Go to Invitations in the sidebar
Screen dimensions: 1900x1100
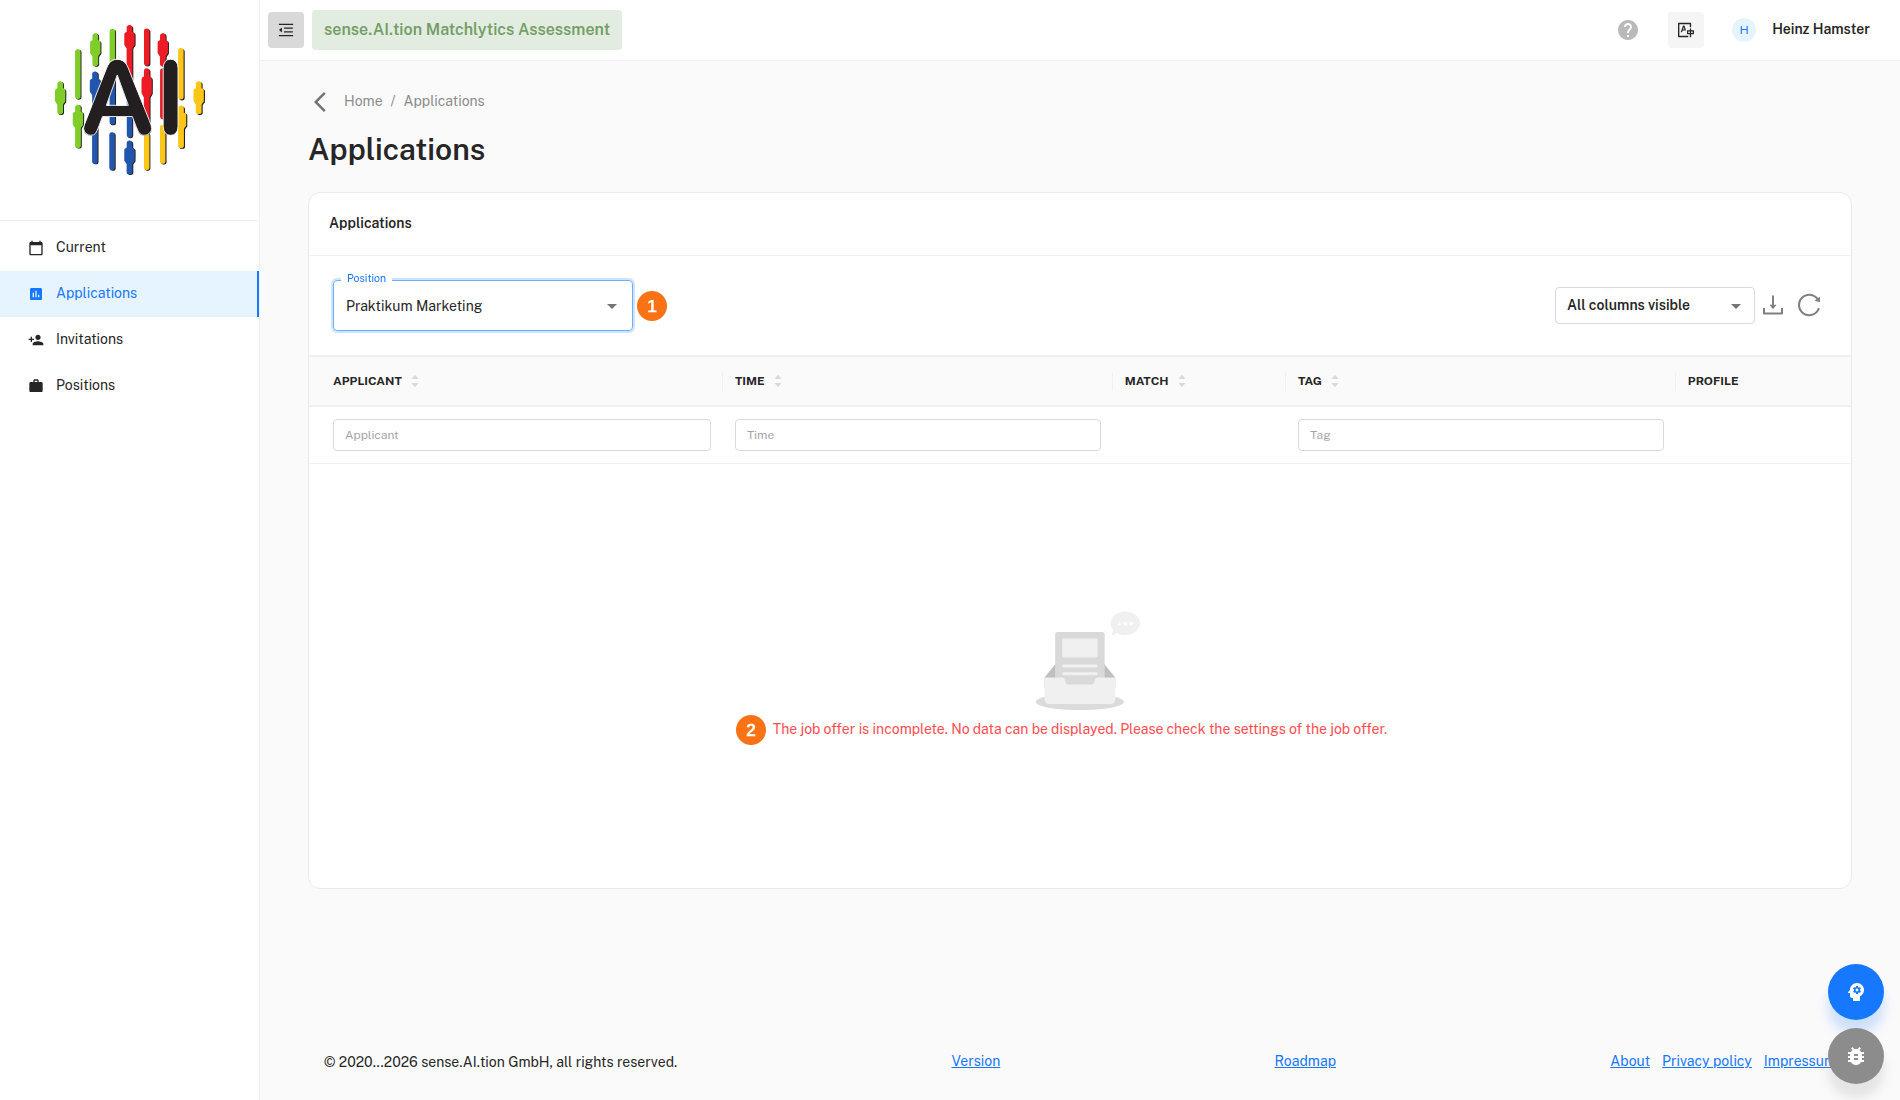(130, 339)
